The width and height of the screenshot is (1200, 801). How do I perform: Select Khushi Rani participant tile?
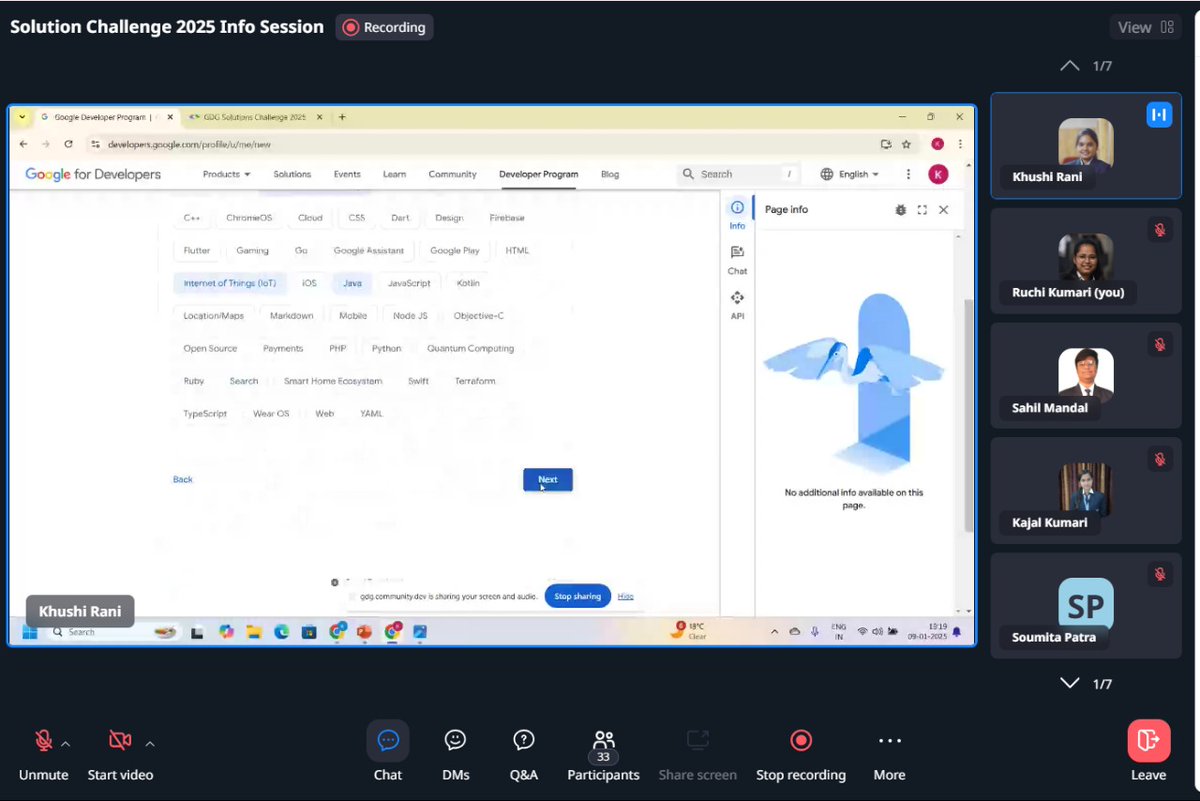(x=1086, y=146)
